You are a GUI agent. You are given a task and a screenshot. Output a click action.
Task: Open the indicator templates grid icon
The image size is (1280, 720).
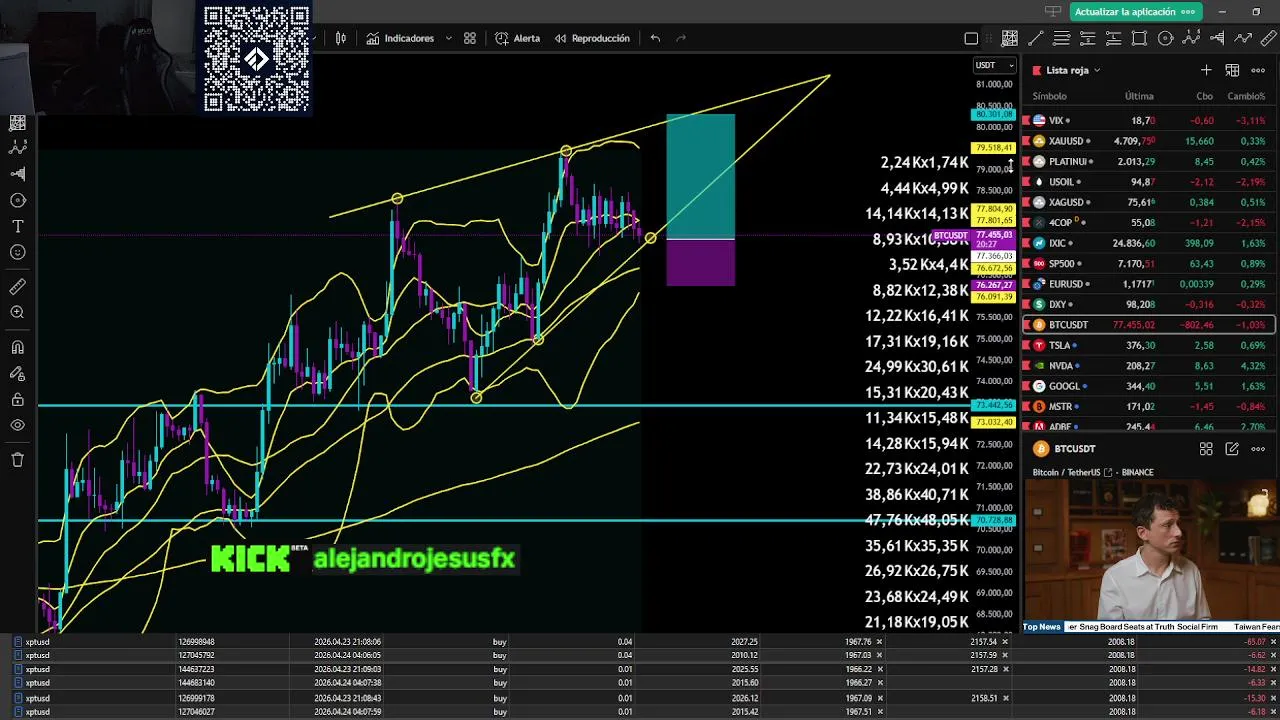point(470,38)
